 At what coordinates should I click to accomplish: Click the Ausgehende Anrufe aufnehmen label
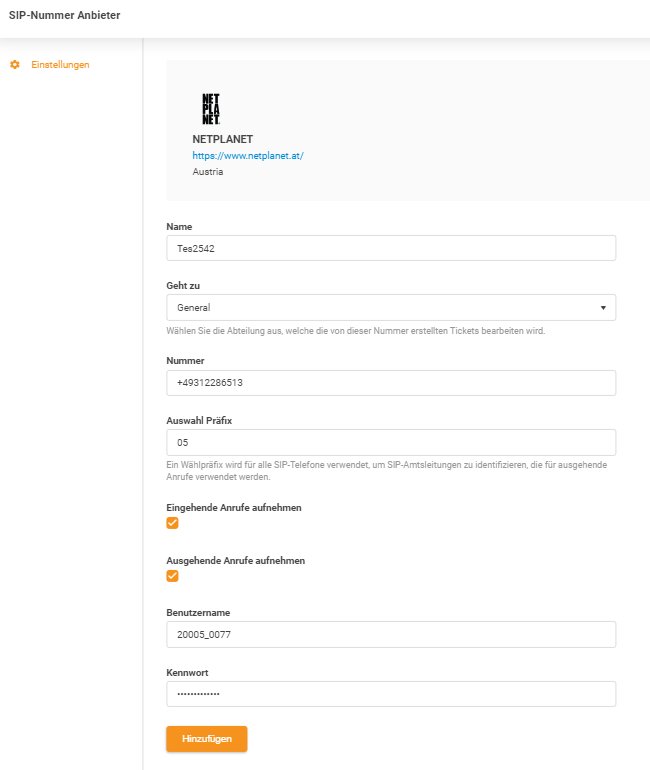[x=235, y=561]
